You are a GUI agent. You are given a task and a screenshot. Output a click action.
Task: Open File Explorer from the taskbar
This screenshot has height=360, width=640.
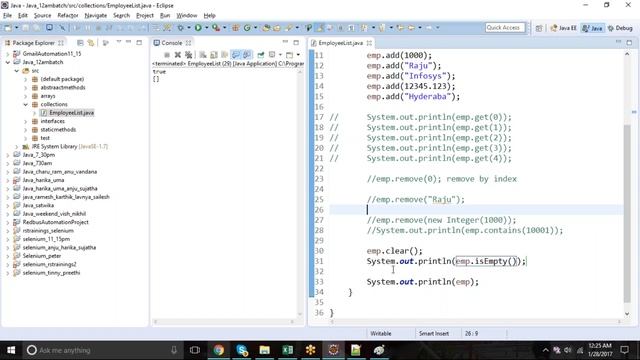pyautogui.click(x=264, y=350)
